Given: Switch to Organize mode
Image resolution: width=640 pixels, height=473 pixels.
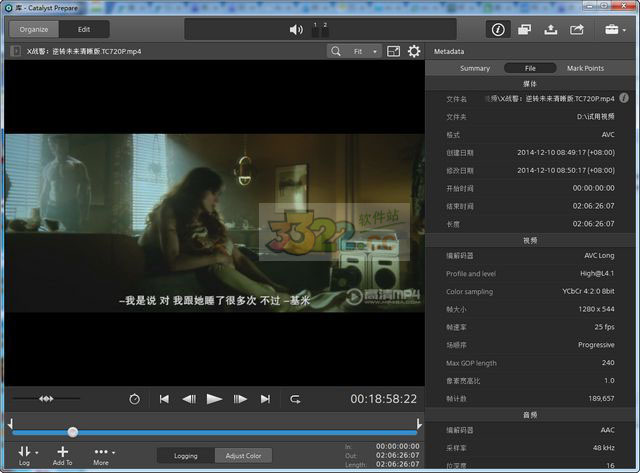Looking at the screenshot, I should tap(34, 29).
